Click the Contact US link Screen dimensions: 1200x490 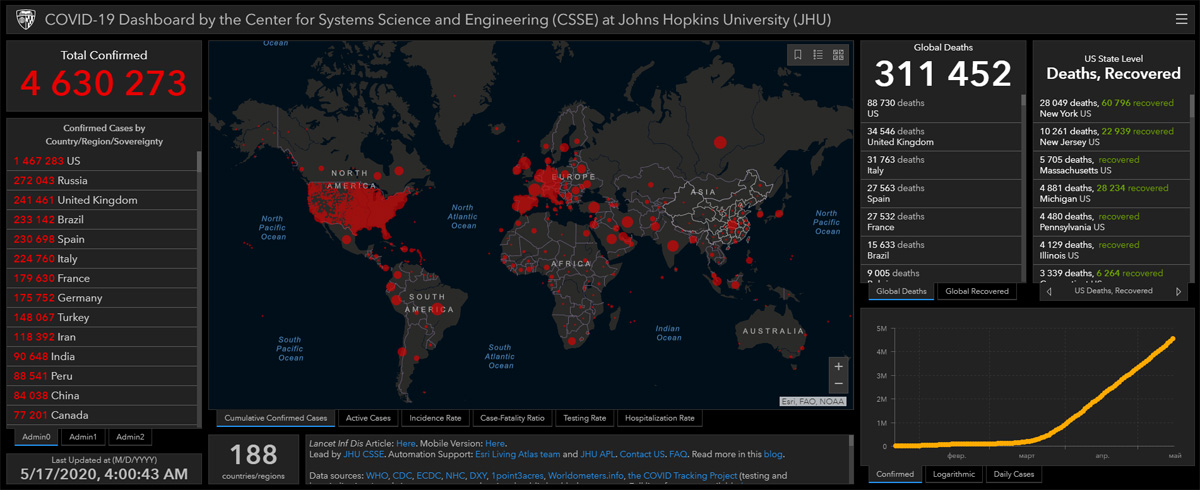point(642,454)
